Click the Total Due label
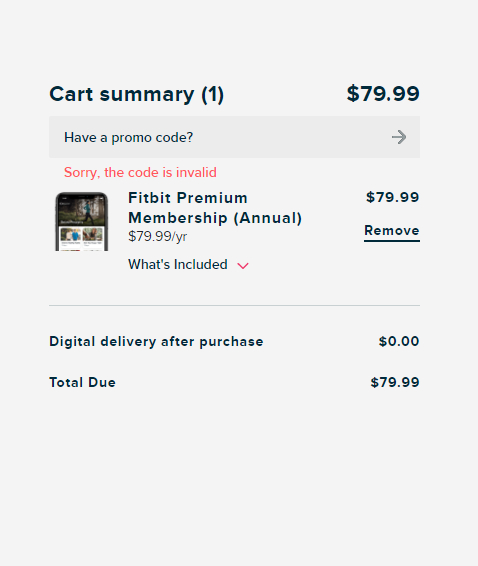The width and height of the screenshot is (478, 566). point(82,383)
